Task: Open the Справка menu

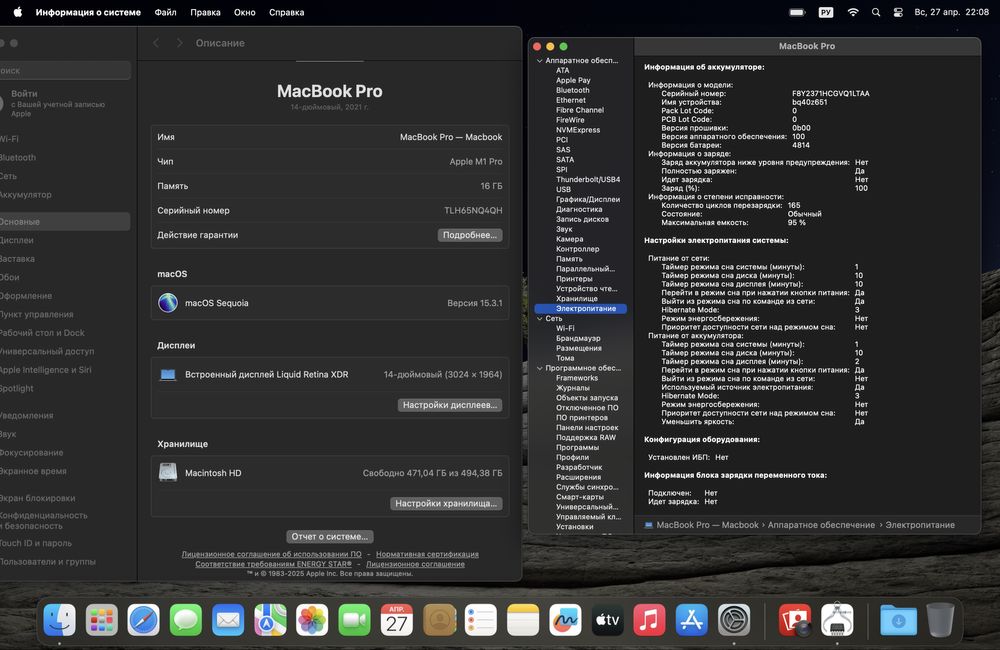Action: pos(286,12)
